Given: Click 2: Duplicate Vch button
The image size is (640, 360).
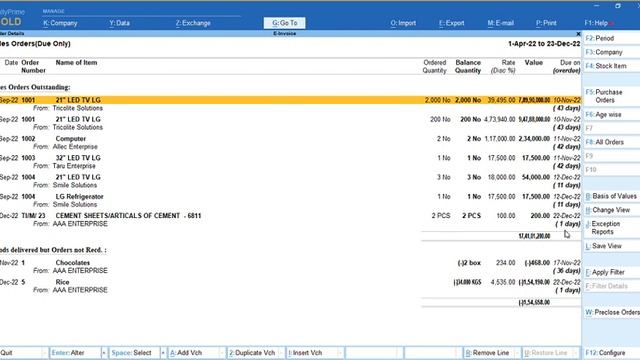Looking at the screenshot, I should [252, 353].
